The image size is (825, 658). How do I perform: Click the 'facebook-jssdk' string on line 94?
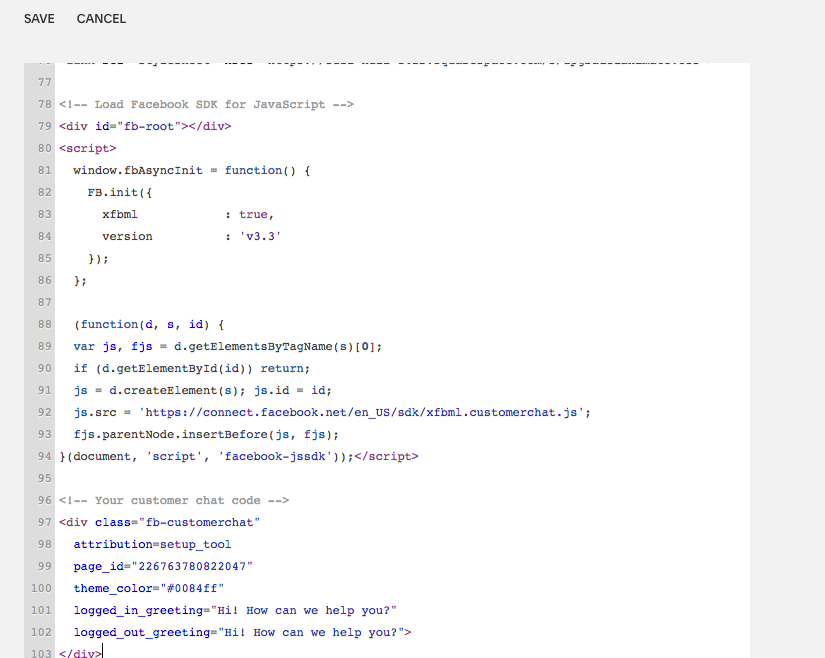tap(275, 457)
